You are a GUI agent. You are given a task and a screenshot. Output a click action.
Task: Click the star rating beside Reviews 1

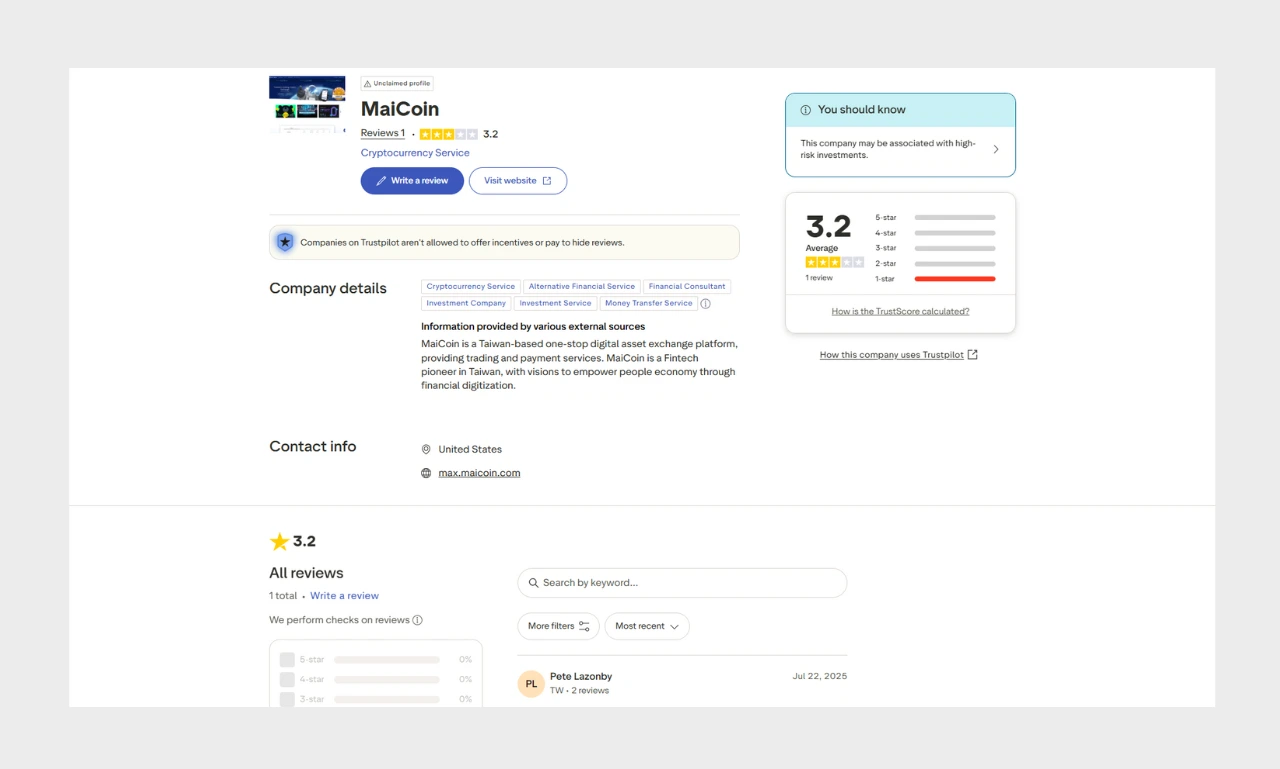pos(448,134)
